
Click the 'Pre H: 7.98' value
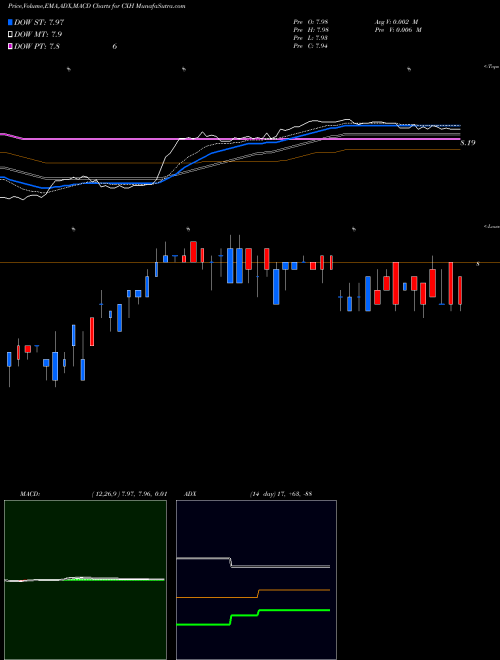point(311,30)
